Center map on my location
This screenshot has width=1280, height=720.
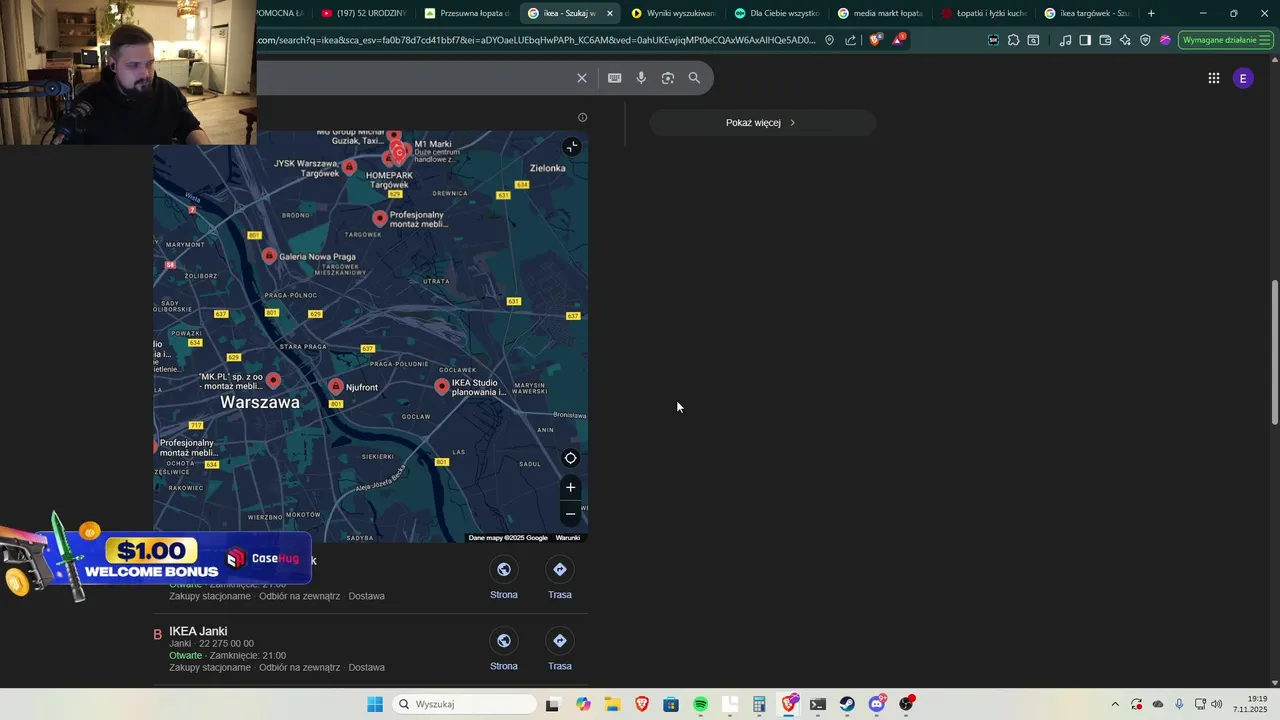tap(571, 459)
